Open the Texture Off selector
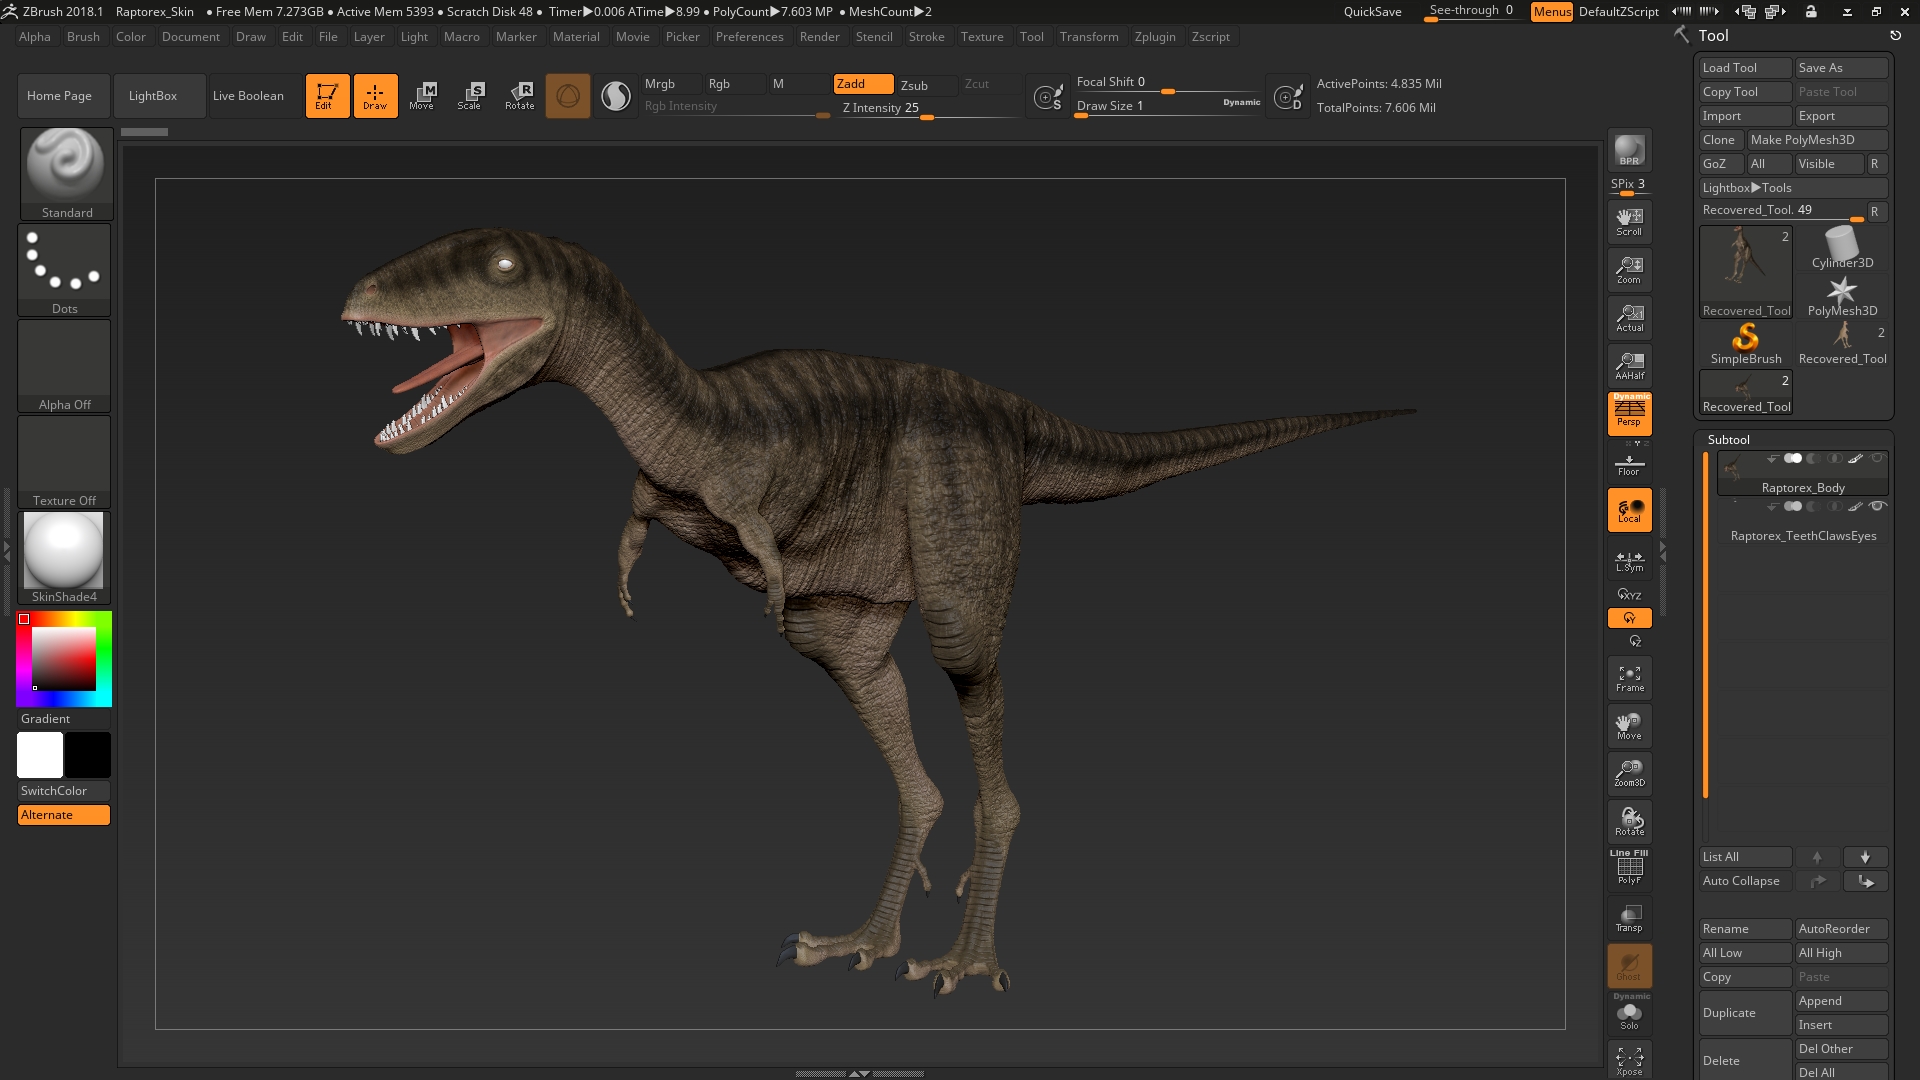This screenshot has width=1920, height=1080. (x=64, y=462)
